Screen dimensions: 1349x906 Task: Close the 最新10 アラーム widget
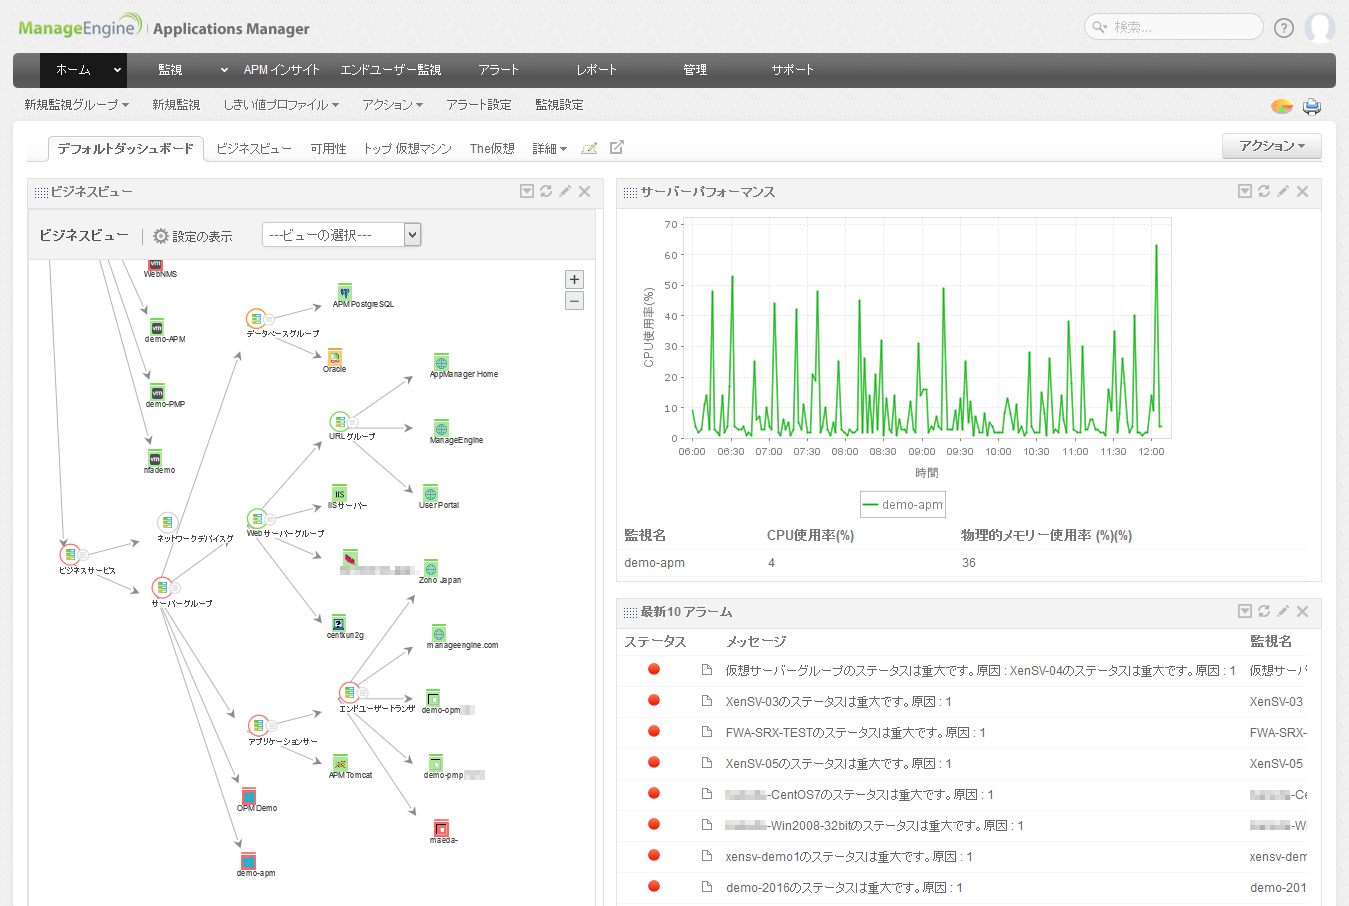pyautogui.click(x=1302, y=611)
